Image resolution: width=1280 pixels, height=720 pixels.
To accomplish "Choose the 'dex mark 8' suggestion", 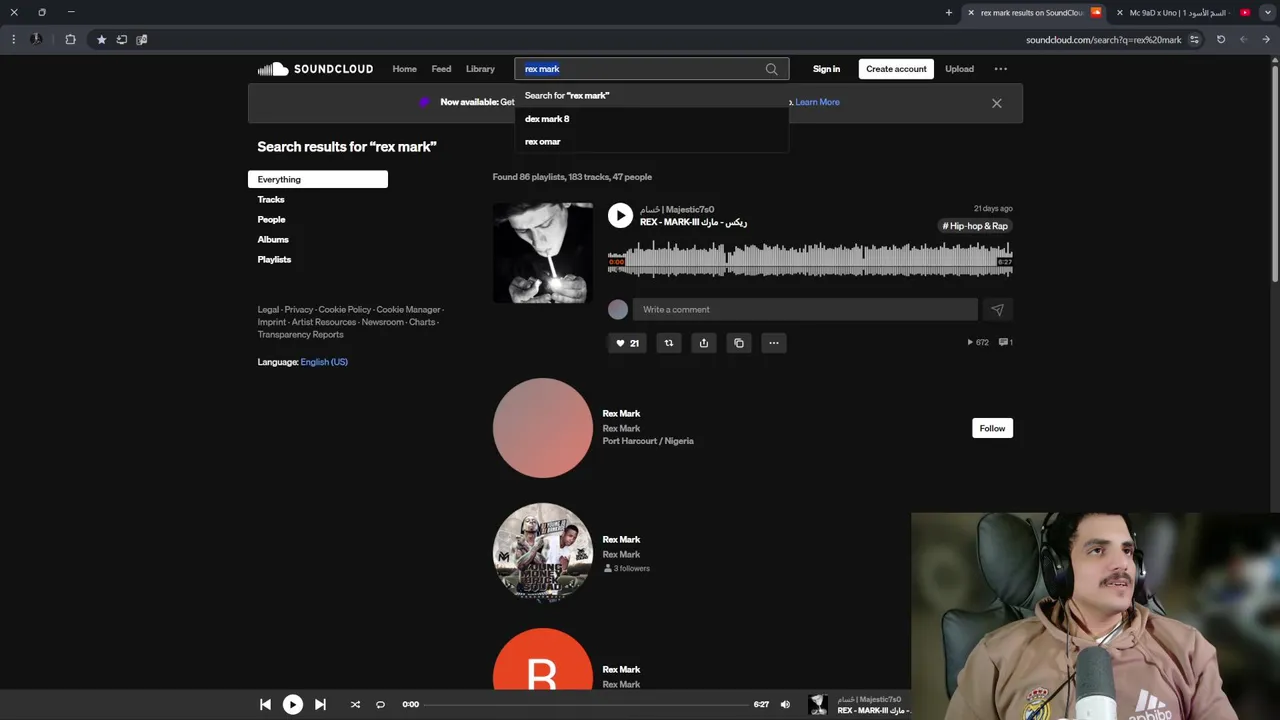I will tap(651, 119).
